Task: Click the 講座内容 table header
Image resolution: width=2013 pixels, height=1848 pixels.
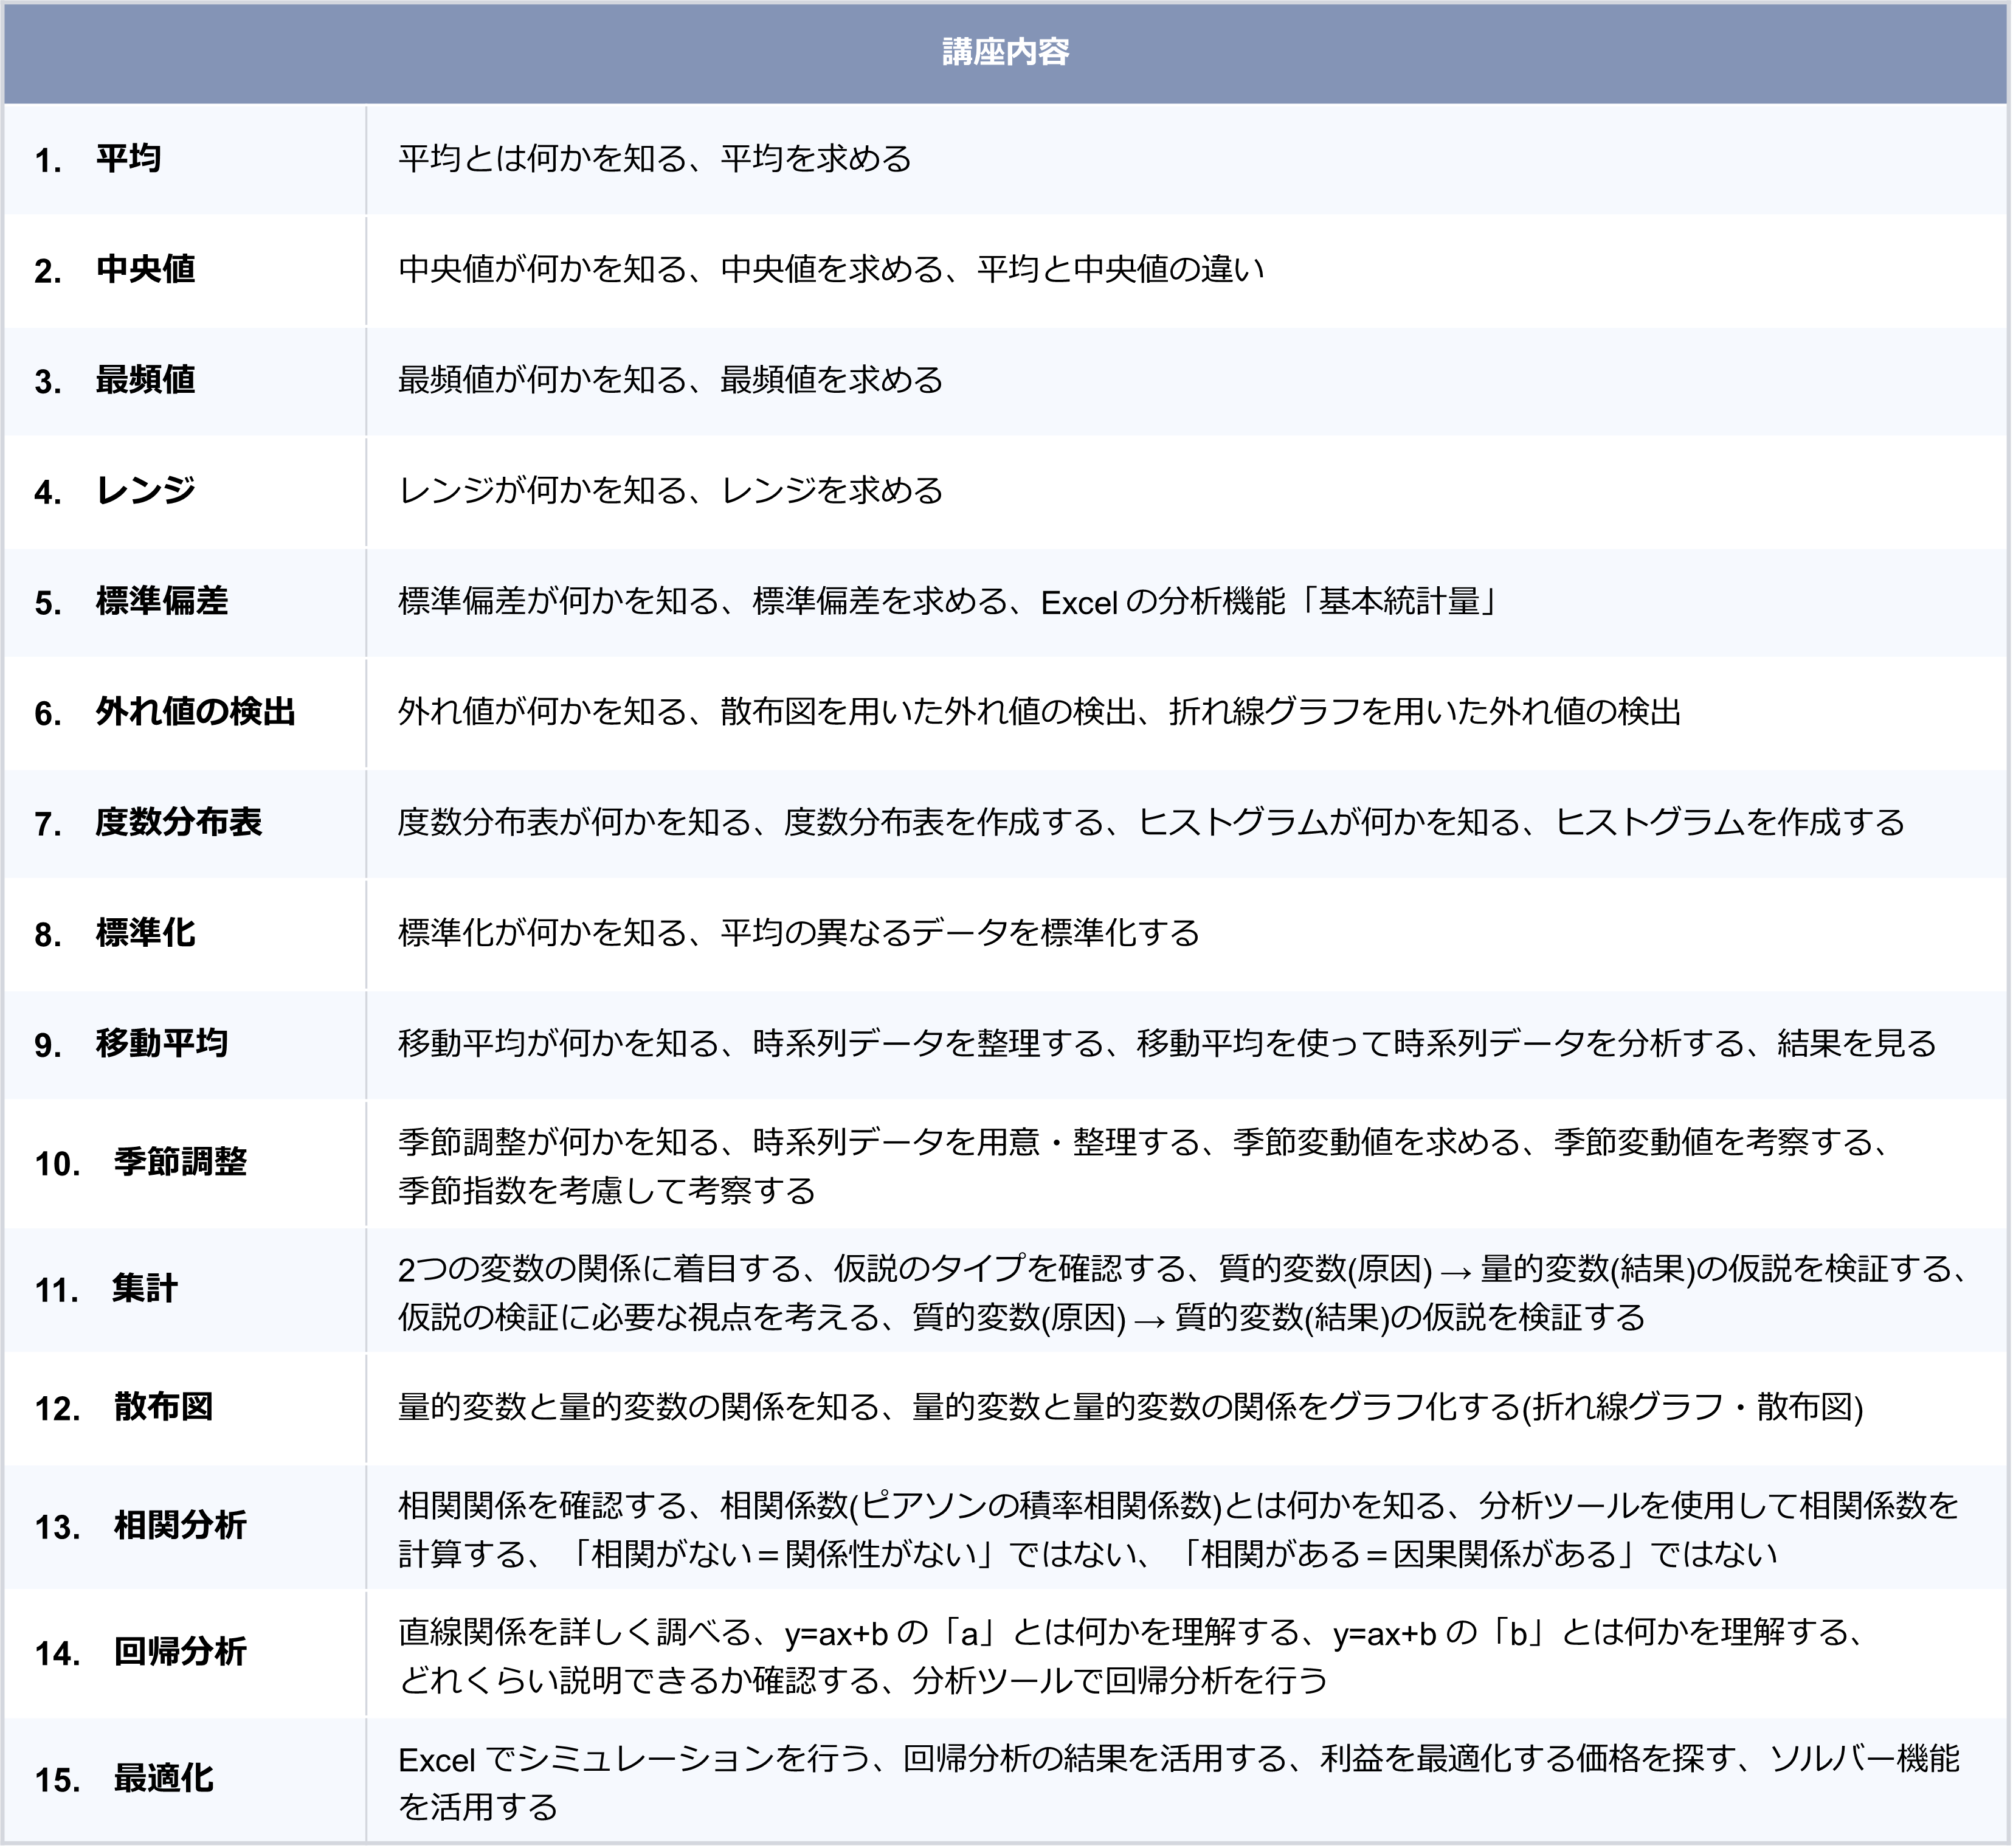Action: [1005, 52]
